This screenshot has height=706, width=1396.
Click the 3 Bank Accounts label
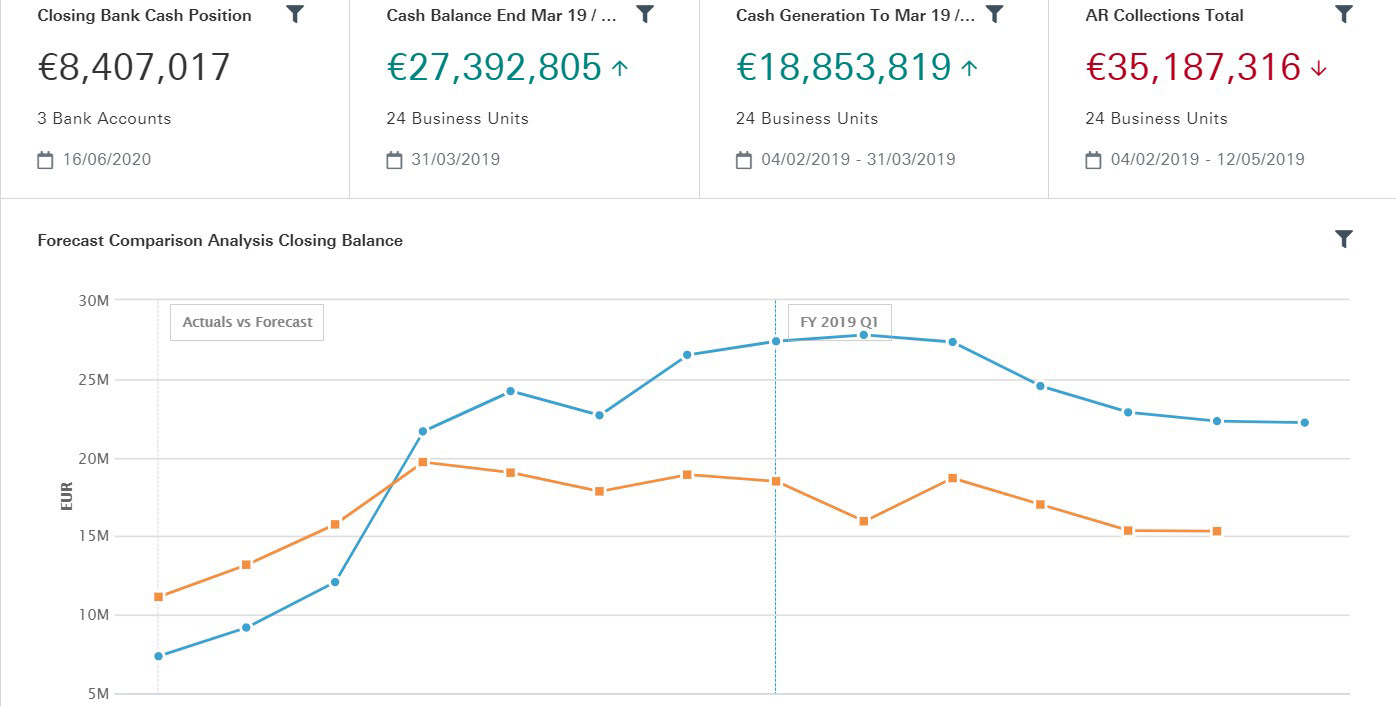pyautogui.click(x=102, y=118)
